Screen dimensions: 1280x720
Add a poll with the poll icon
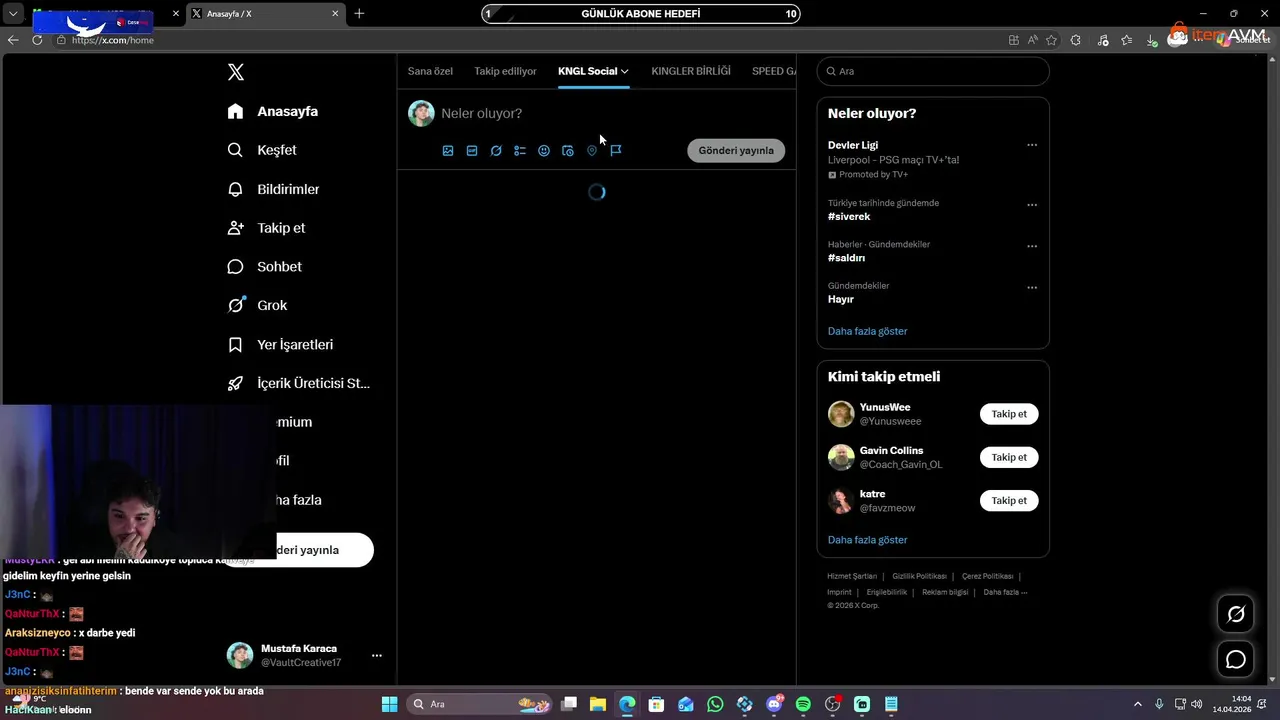click(x=520, y=151)
